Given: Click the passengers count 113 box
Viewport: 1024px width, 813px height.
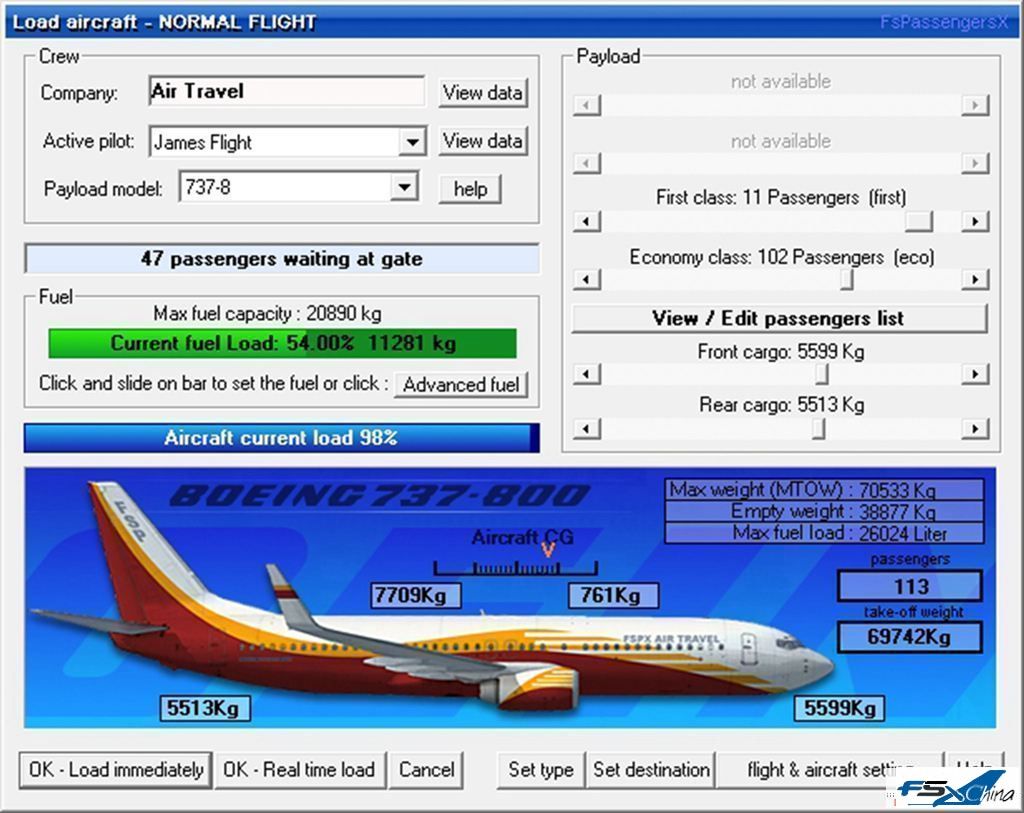Looking at the screenshot, I should click(910, 586).
